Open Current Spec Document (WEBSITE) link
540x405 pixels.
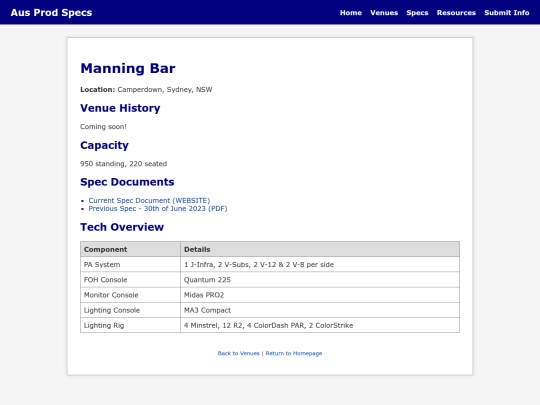149,200
